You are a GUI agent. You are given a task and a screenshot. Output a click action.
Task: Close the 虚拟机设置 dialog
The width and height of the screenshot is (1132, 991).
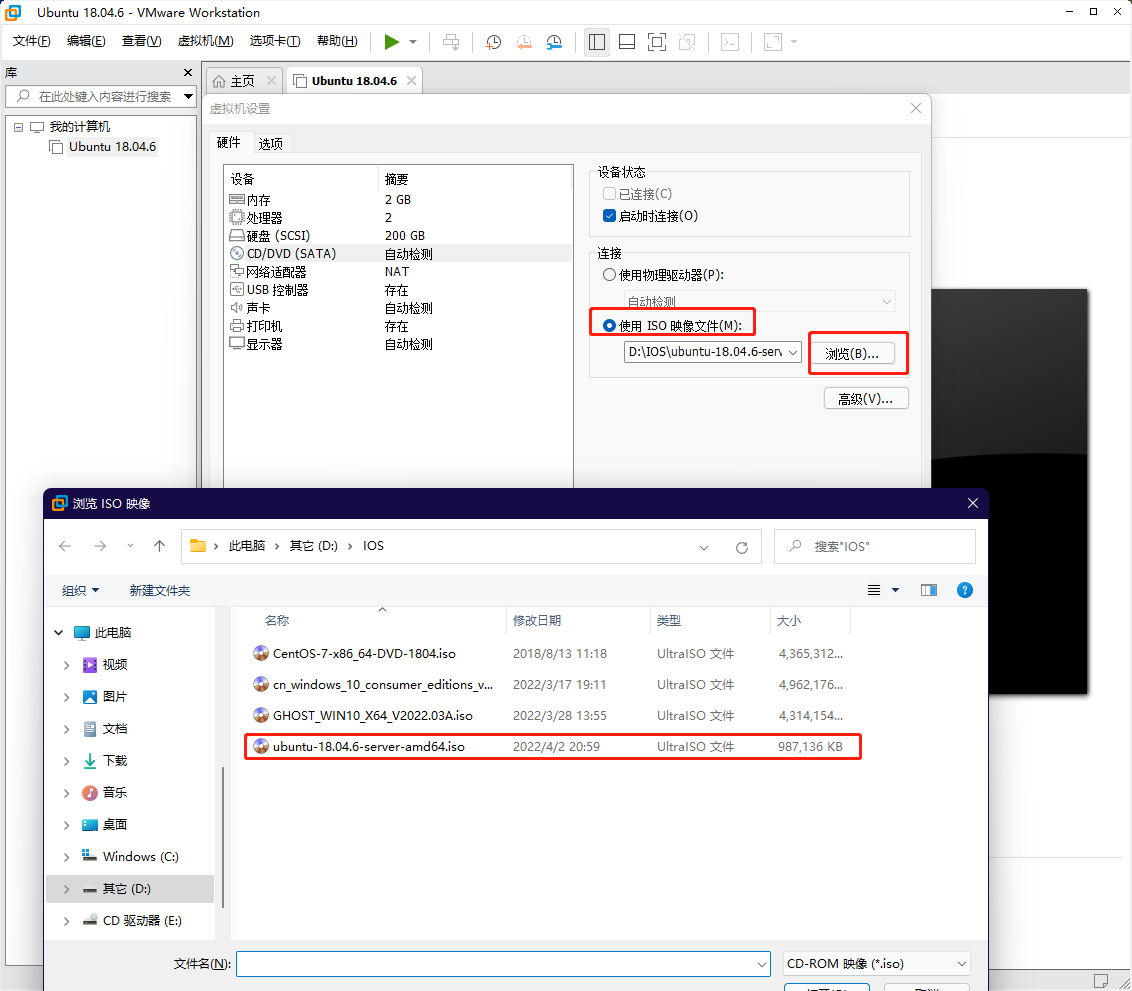[x=915, y=108]
